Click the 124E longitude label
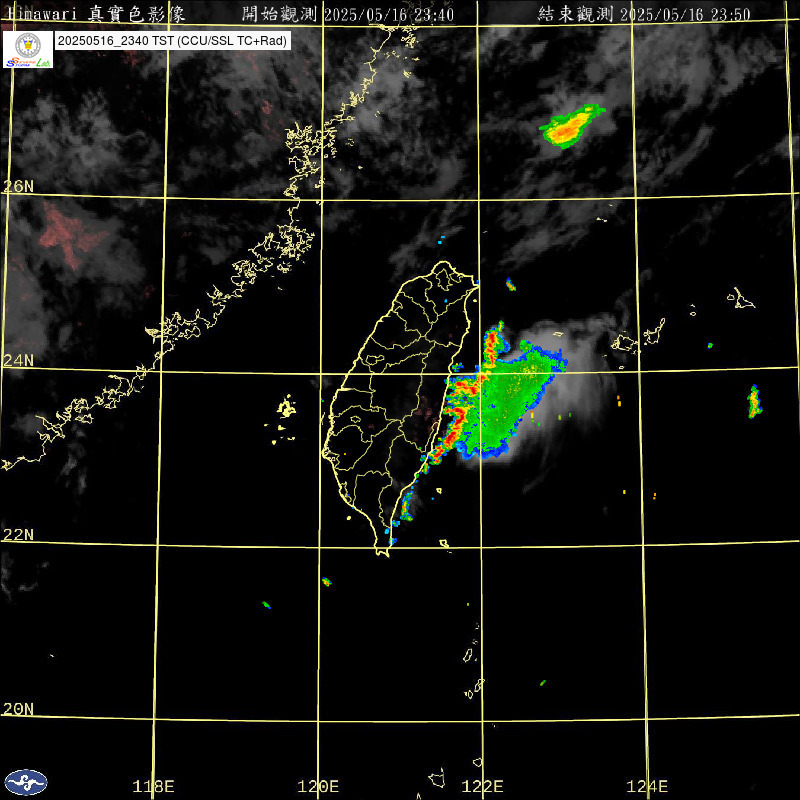The image size is (800, 800). 647,786
